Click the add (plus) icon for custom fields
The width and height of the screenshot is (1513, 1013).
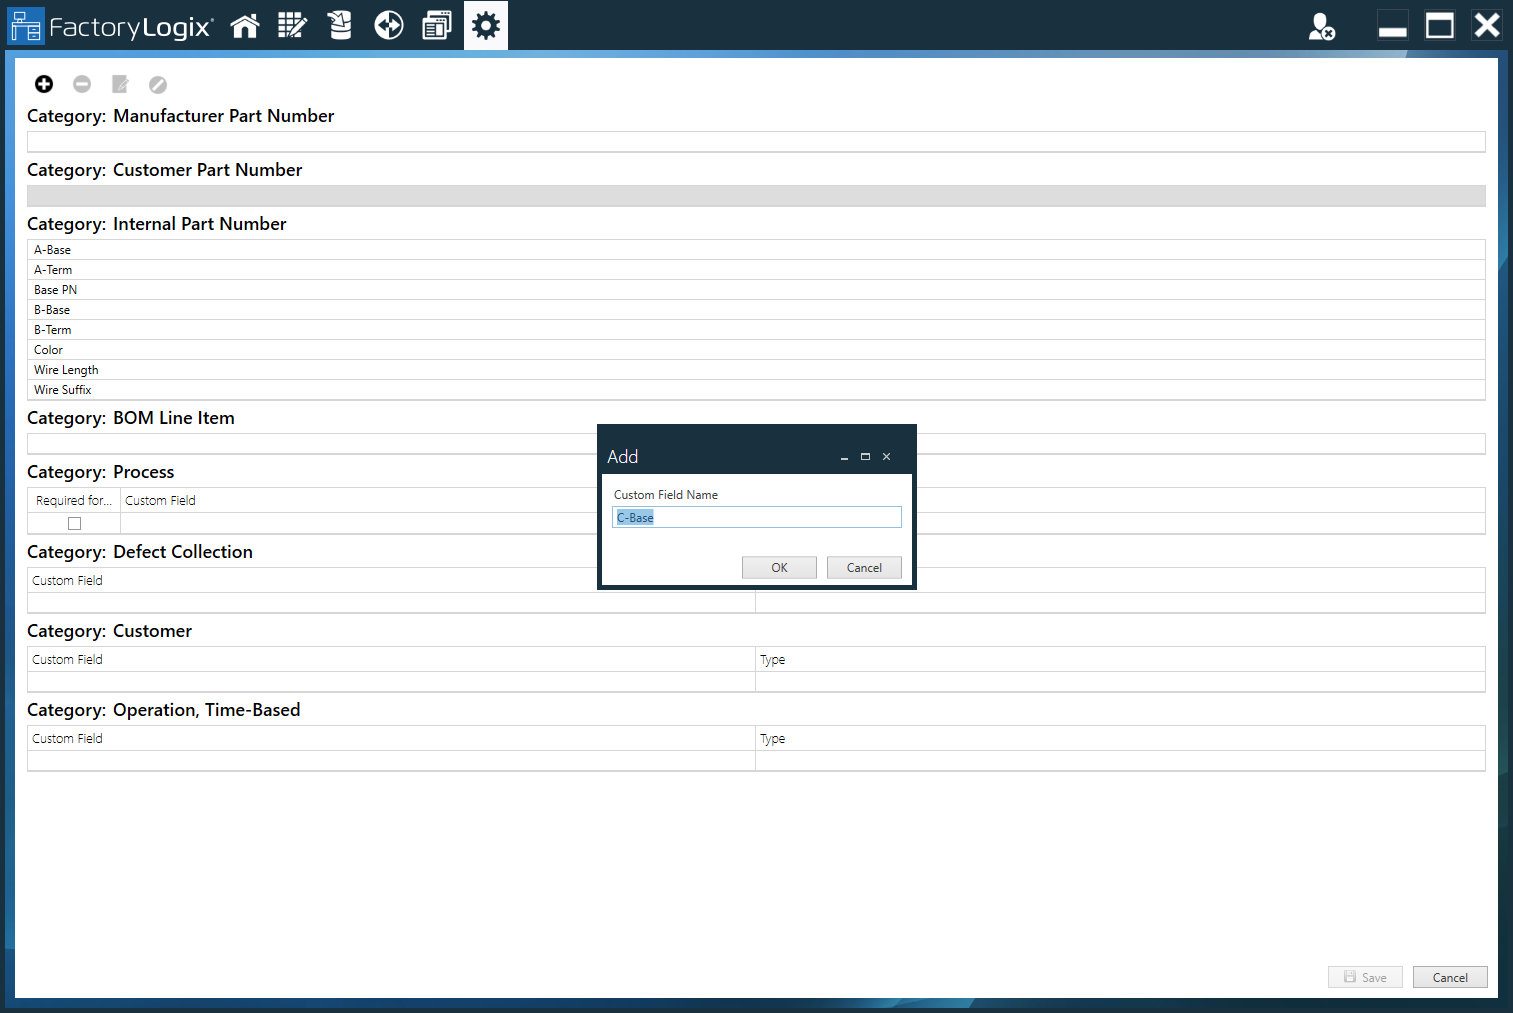43,84
